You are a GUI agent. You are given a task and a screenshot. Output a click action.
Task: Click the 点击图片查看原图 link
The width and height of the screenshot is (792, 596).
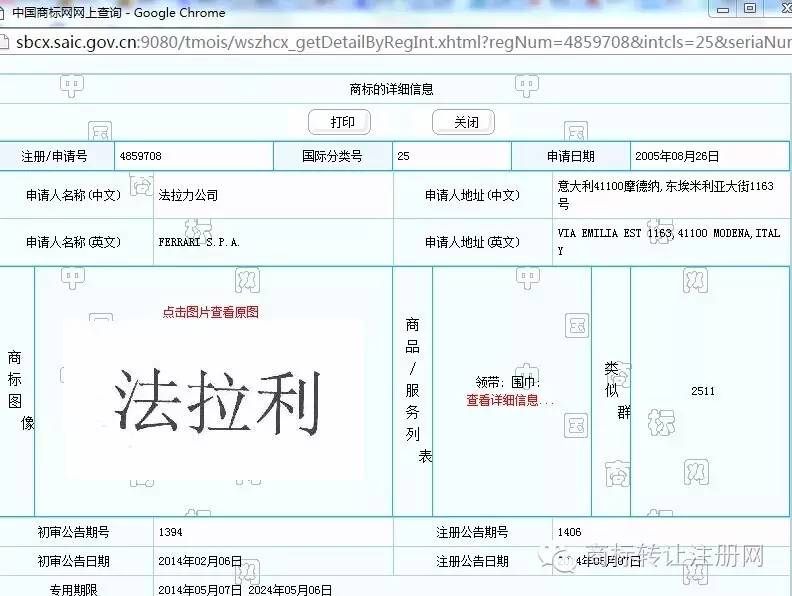pyautogui.click(x=211, y=312)
